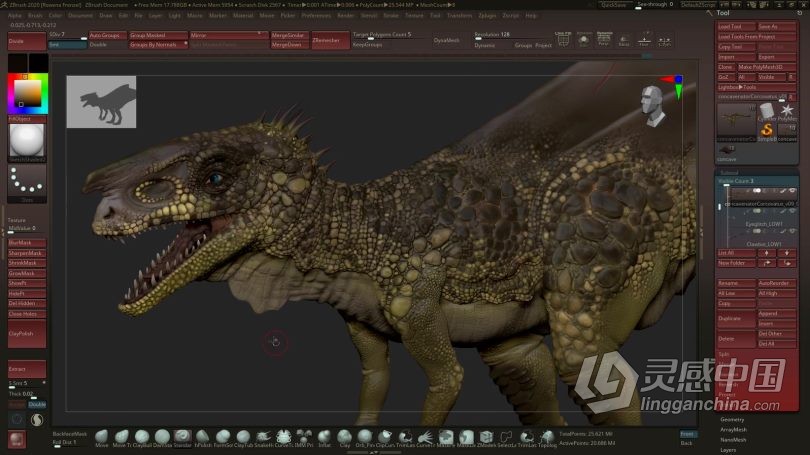This screenshot has height=455, width=810.
Task: Move subtool down with arrow button
Action: pyautogui.click(x=787, y=253)
